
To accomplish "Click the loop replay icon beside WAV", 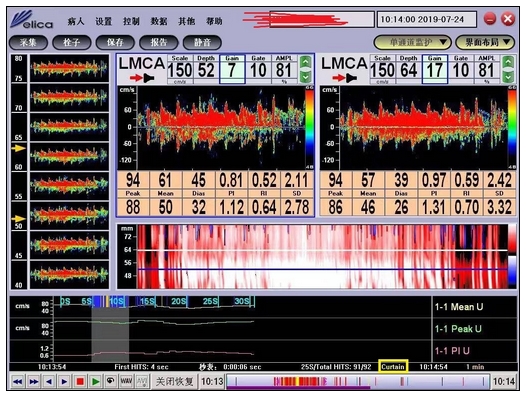I will 111,381.
